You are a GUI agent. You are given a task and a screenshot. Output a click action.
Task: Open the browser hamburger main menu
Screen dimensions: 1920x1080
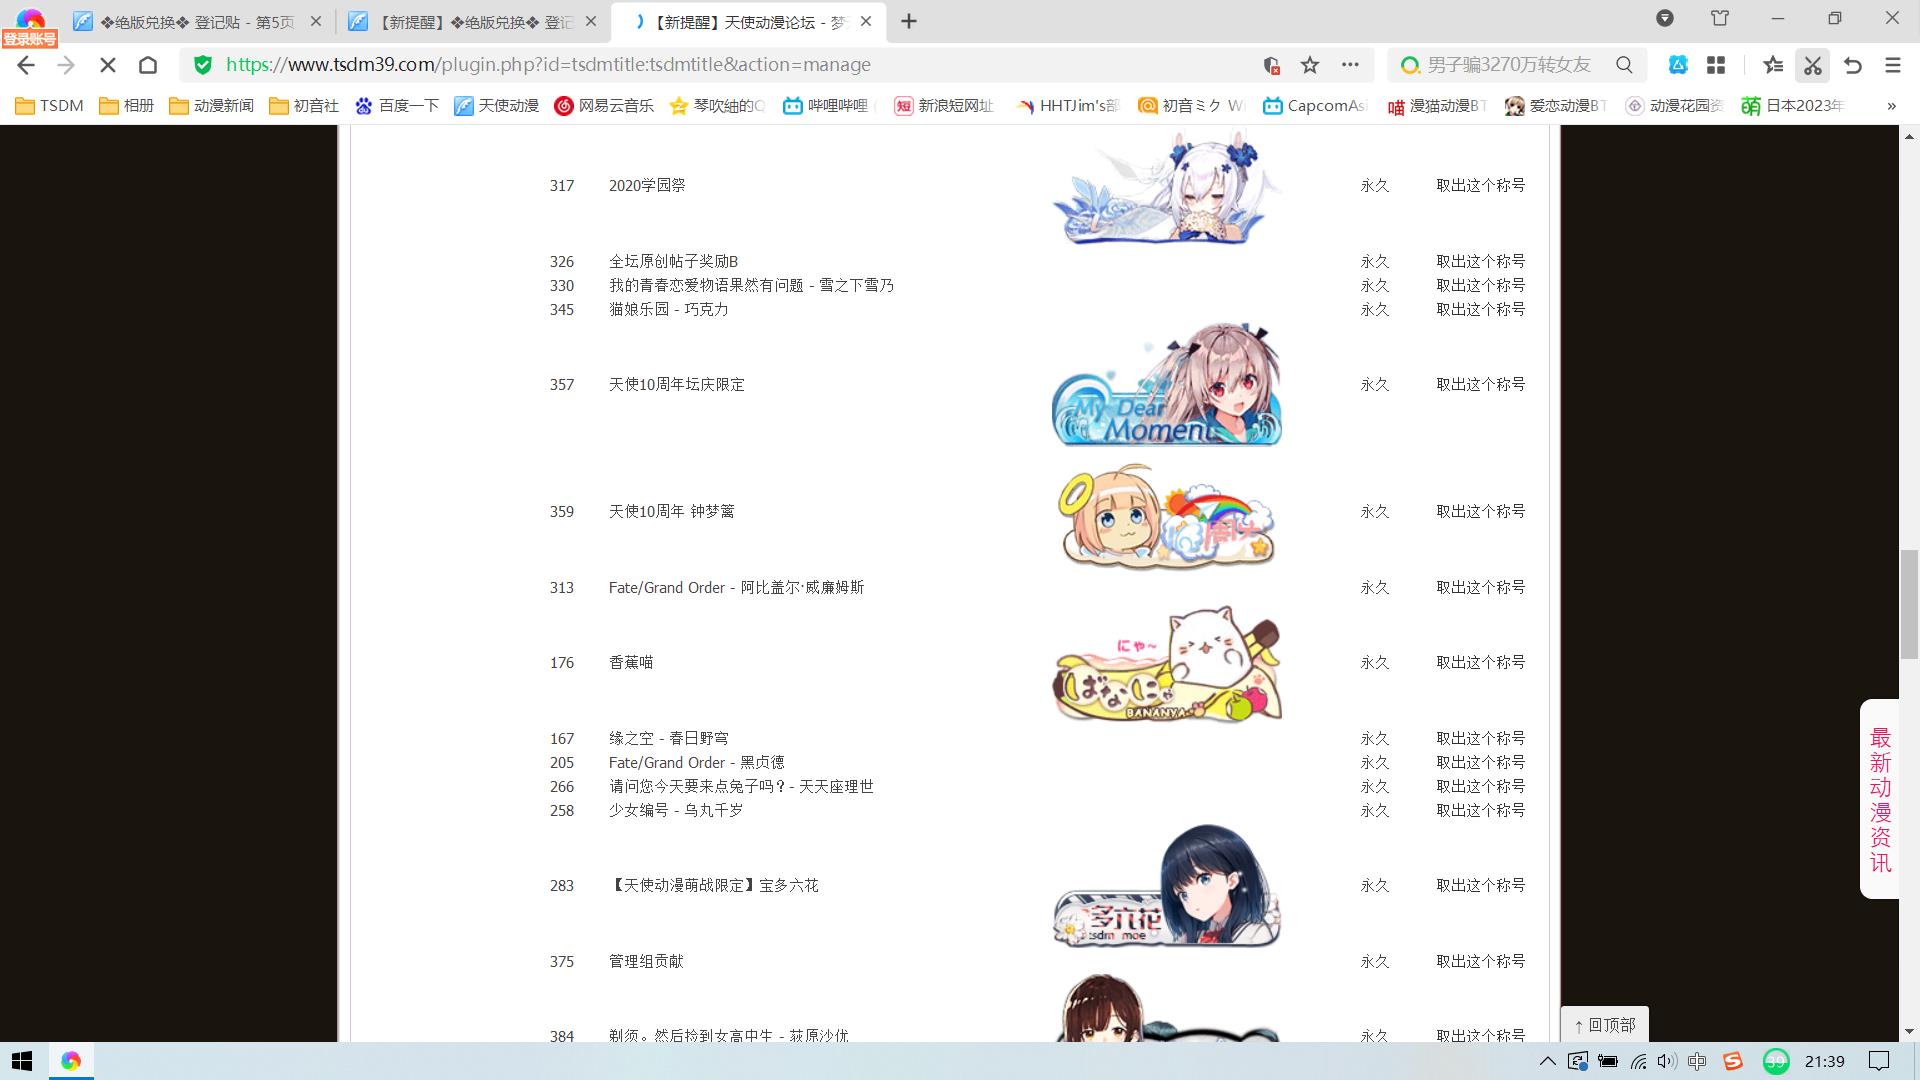[x=1892, y=65]
